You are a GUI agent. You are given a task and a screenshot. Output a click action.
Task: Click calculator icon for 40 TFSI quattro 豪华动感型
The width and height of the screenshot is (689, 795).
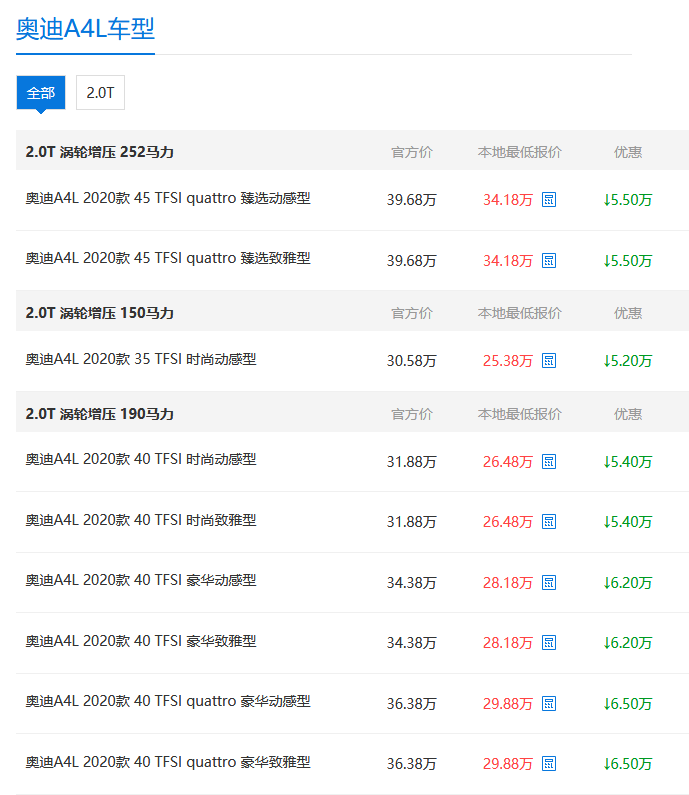point(549,704)
